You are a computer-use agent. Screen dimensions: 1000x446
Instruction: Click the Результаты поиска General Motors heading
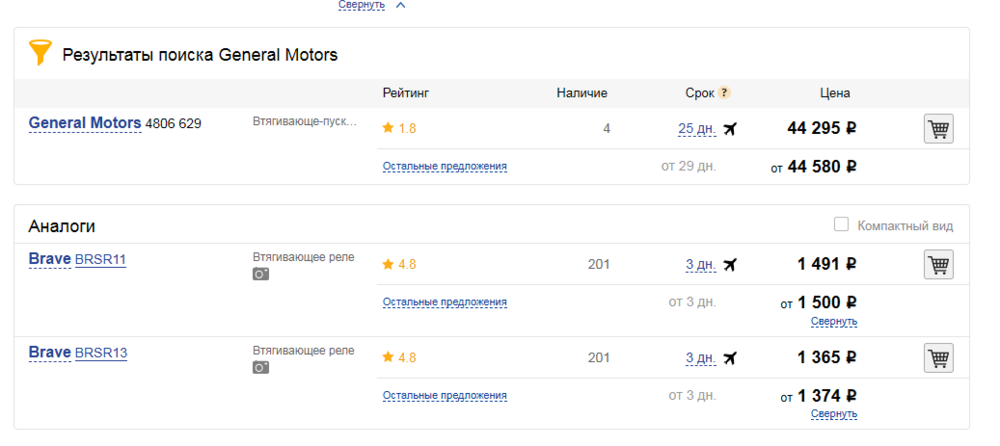click(x=200, y=55)
